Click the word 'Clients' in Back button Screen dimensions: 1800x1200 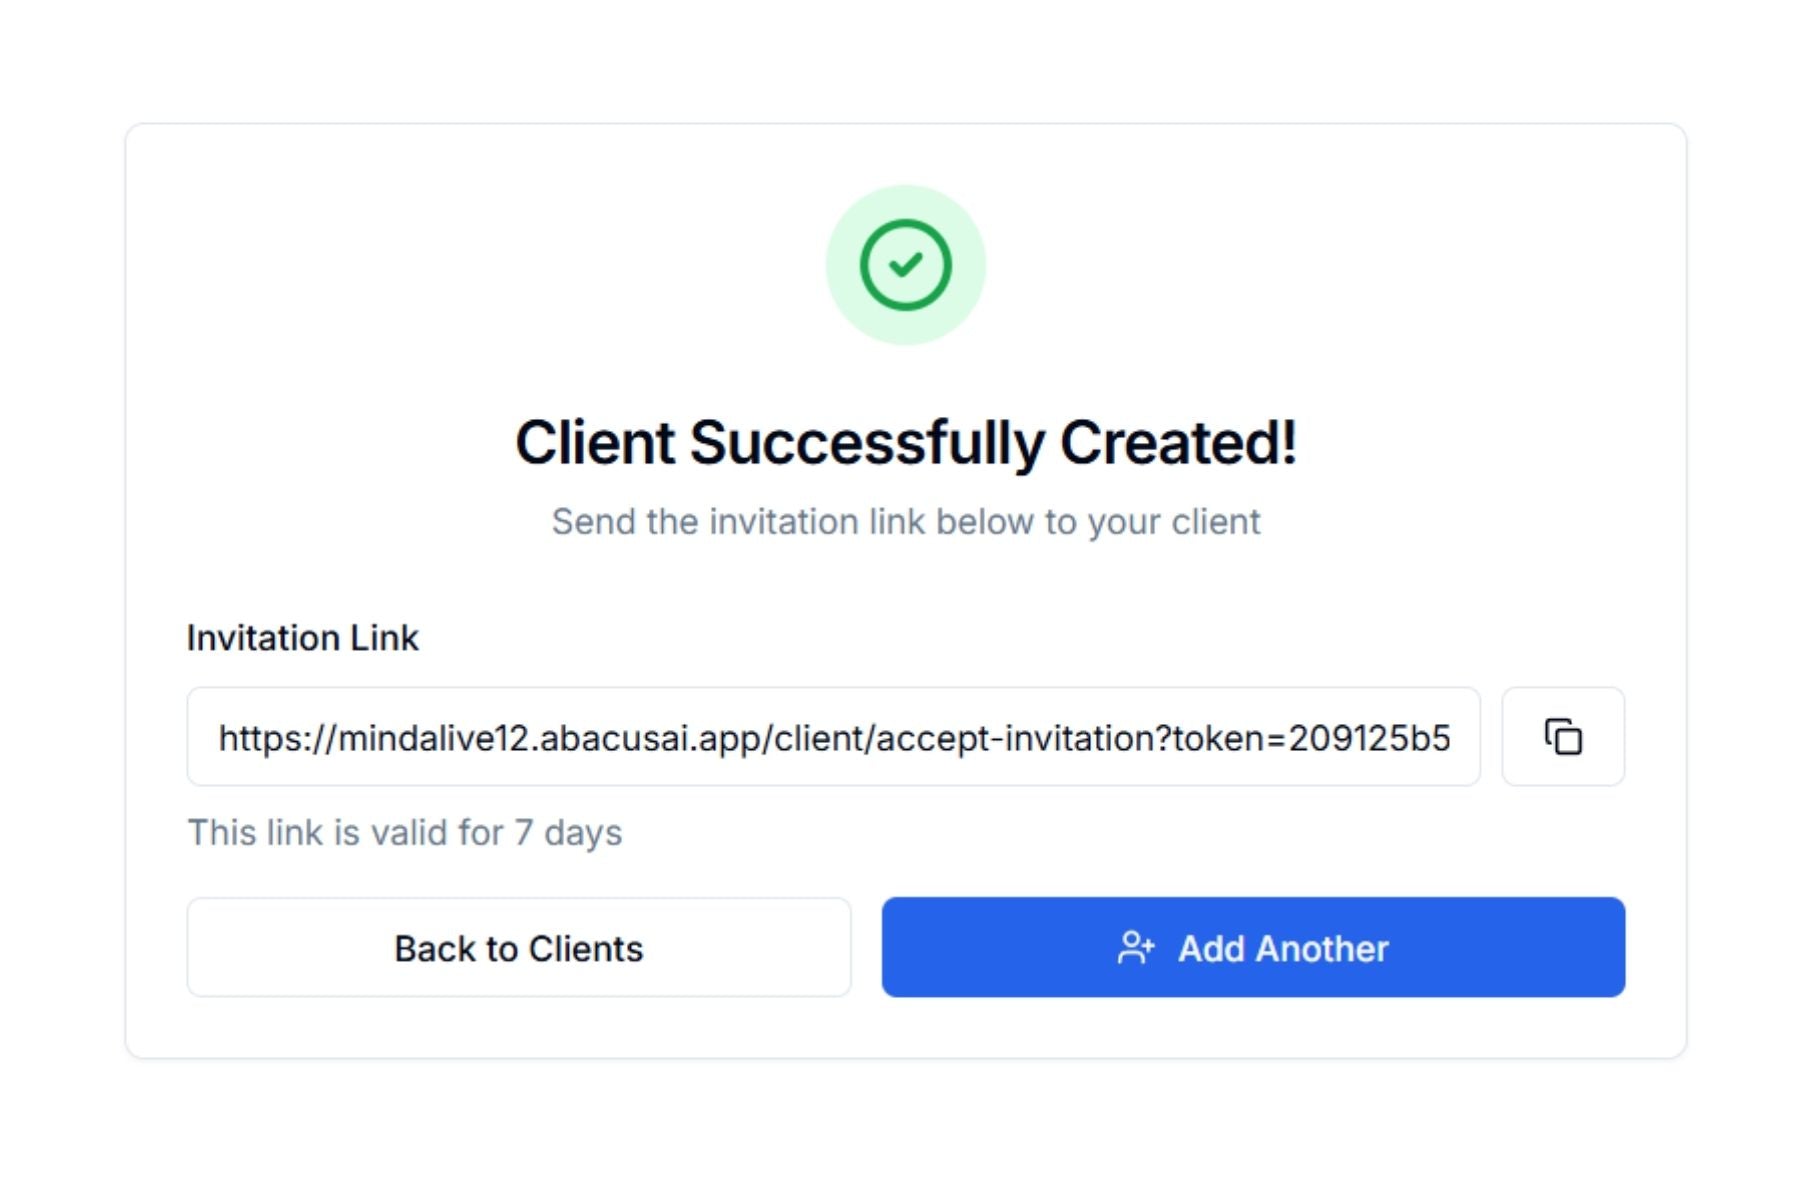point(585,948)
